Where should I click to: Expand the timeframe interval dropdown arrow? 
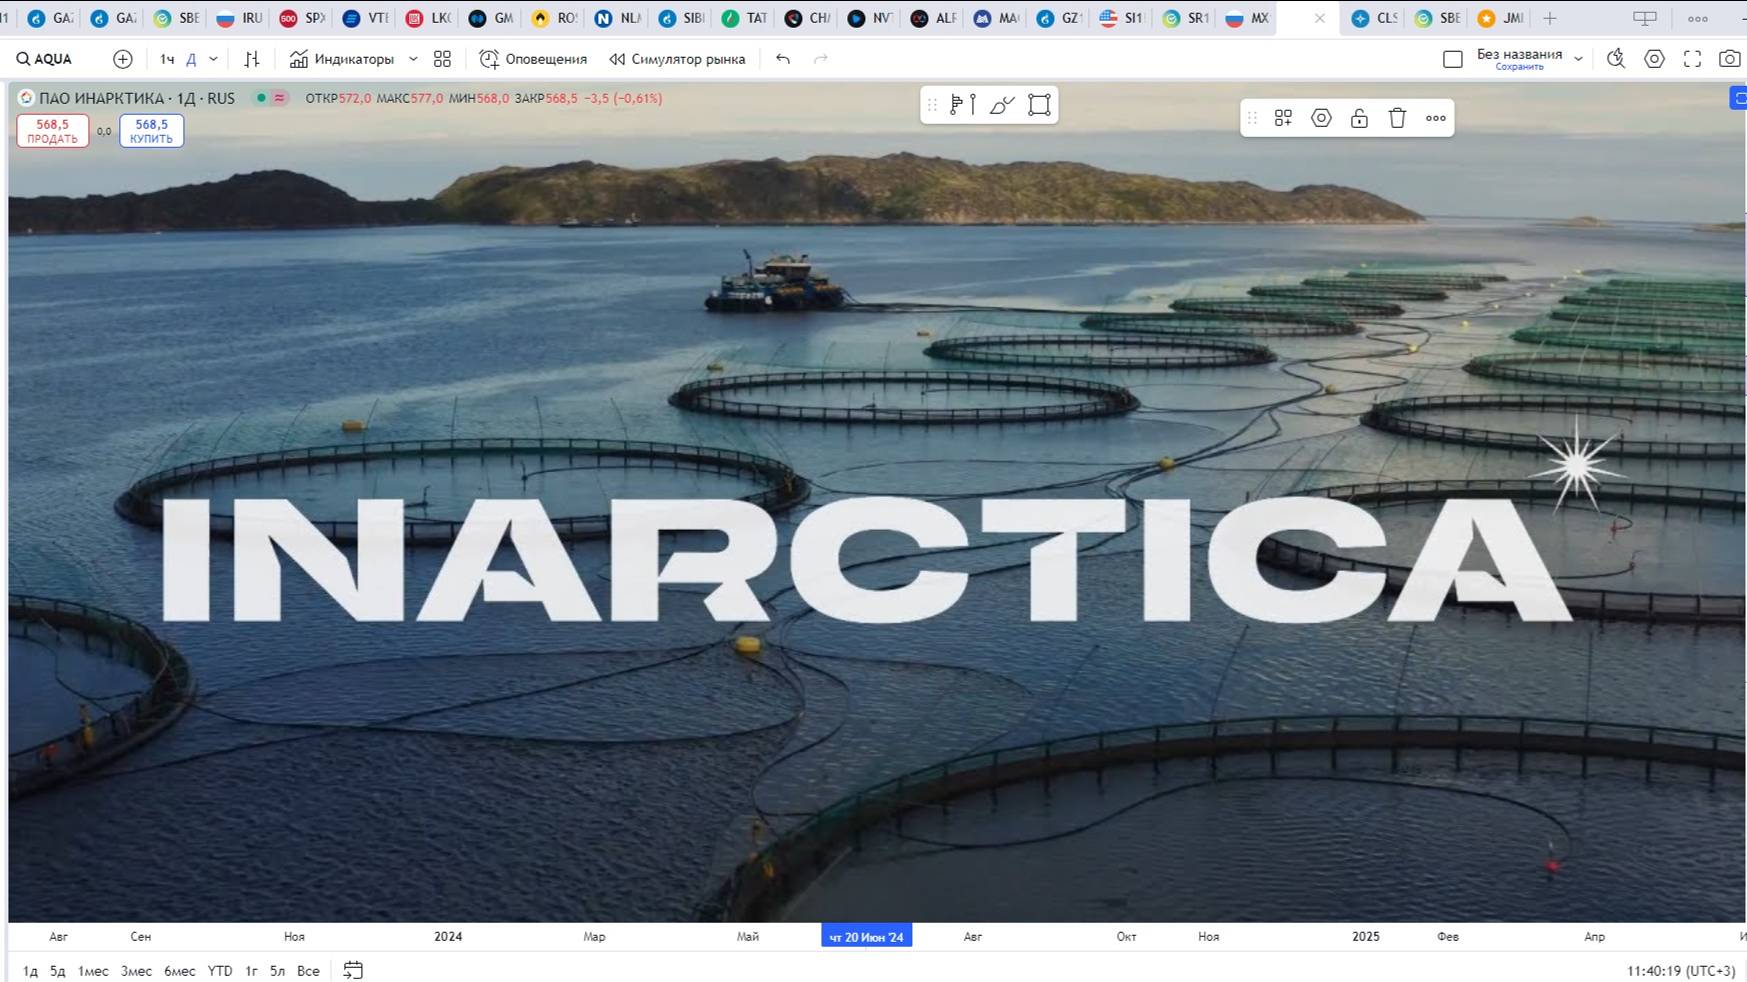tap(213, 59)
